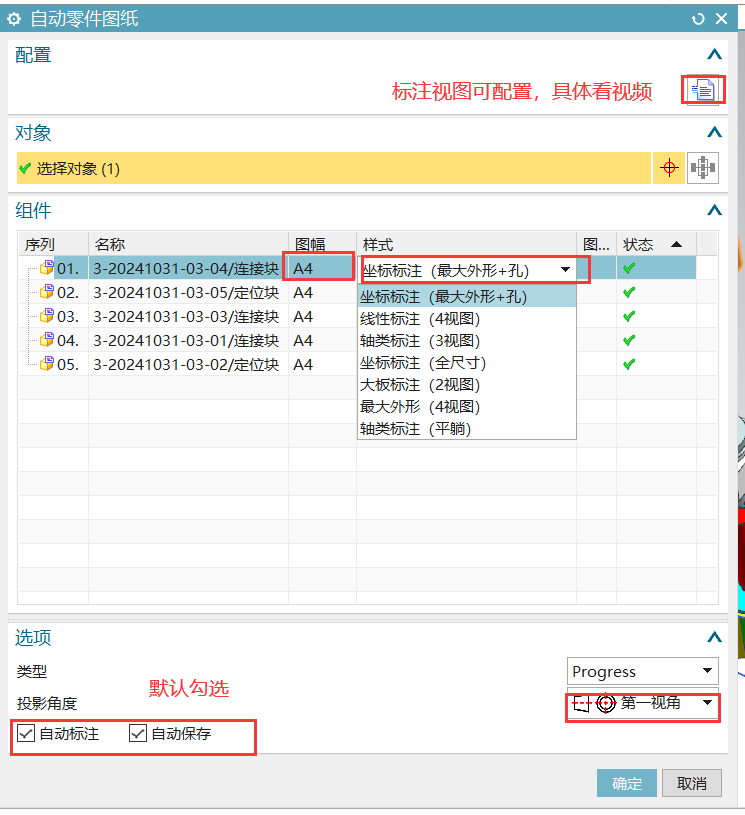Click the select-all components icon beside the crosshair
The image size is (745, 815).
tap(703, 168)
